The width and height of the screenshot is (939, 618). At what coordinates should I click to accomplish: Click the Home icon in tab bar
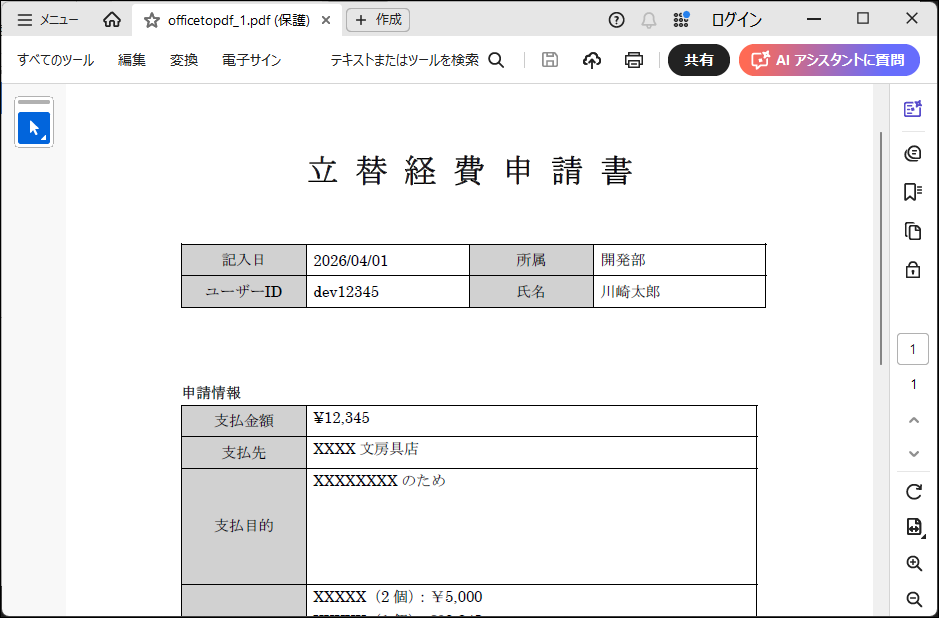pyautogui.click(x=112, y=20)
